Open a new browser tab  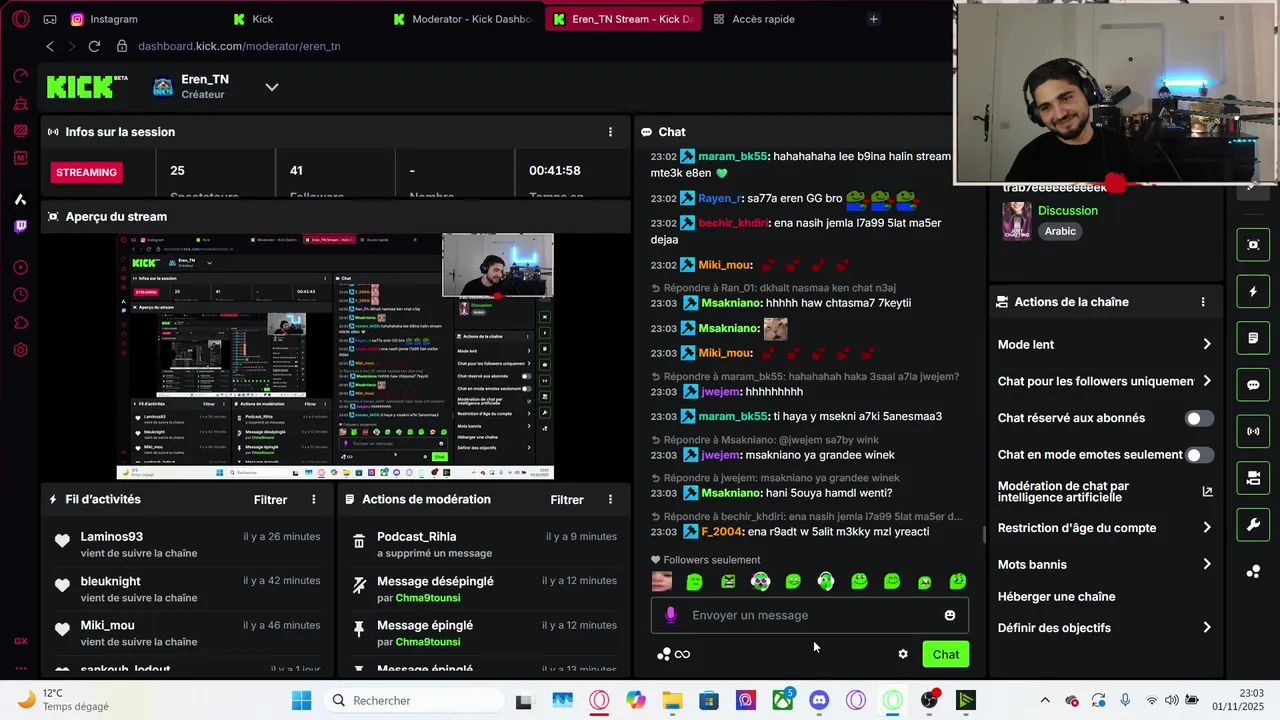(x=873, y=19)
